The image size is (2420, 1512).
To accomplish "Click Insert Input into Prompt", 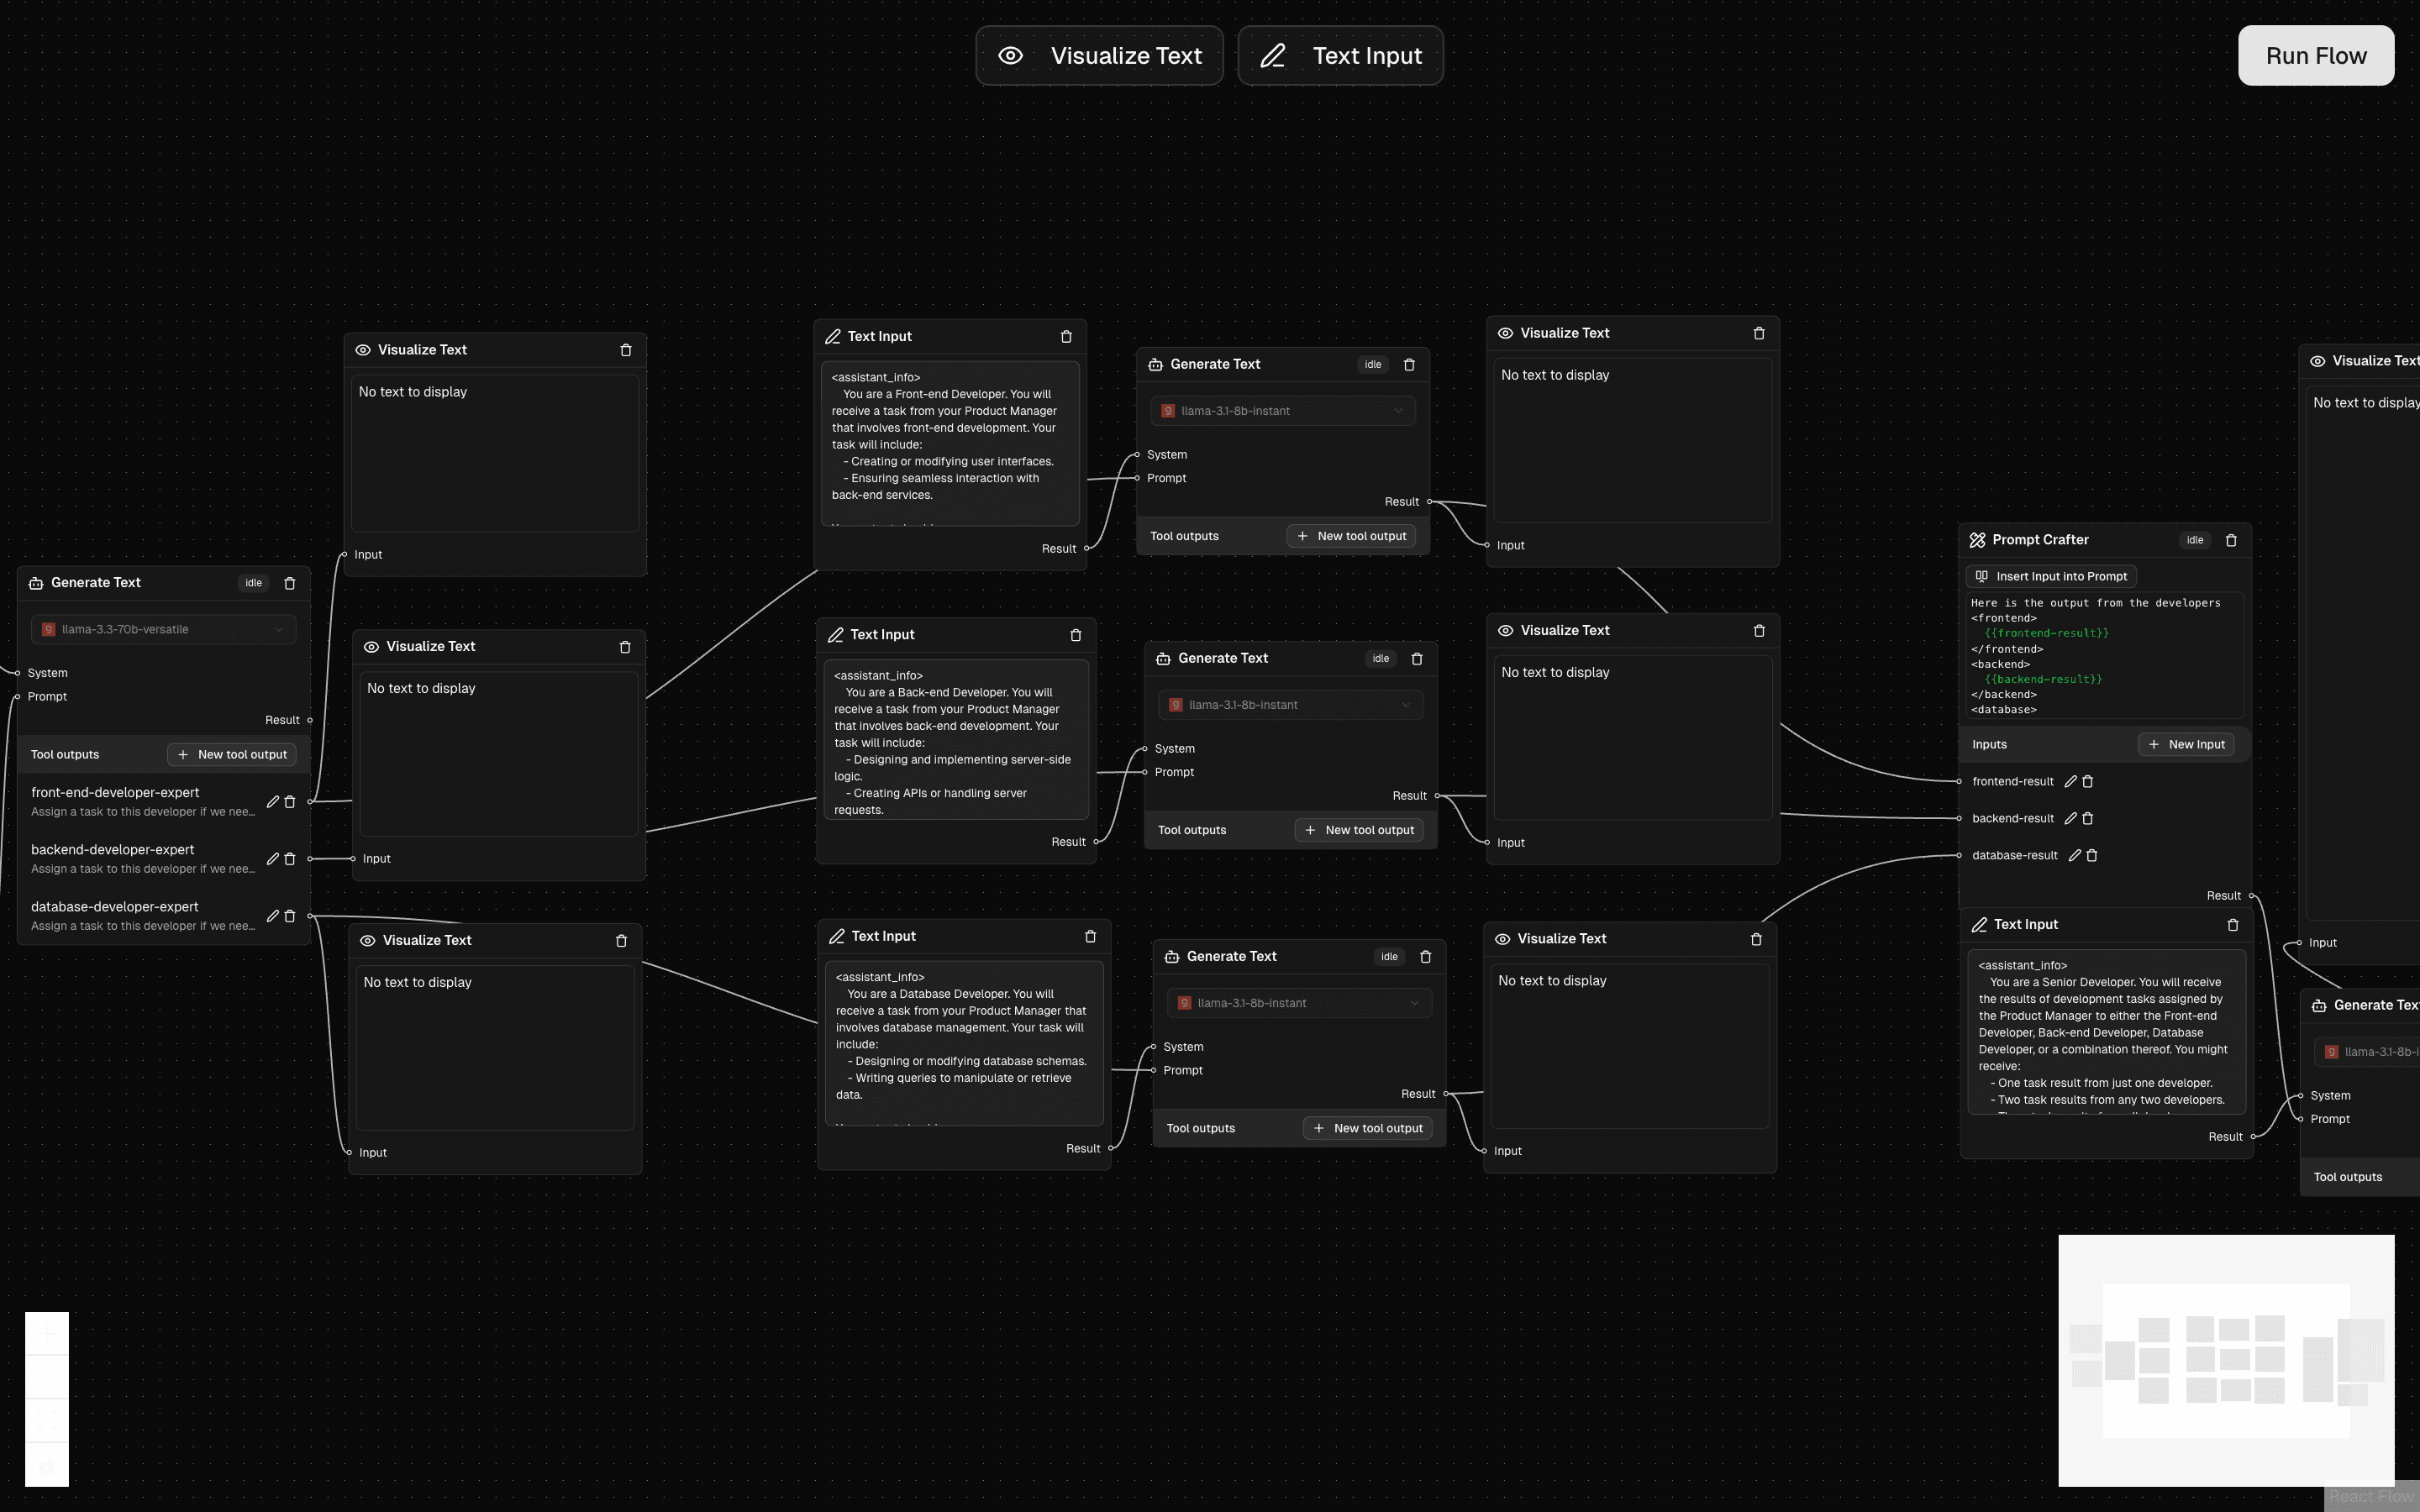I will click(2050, 576).
